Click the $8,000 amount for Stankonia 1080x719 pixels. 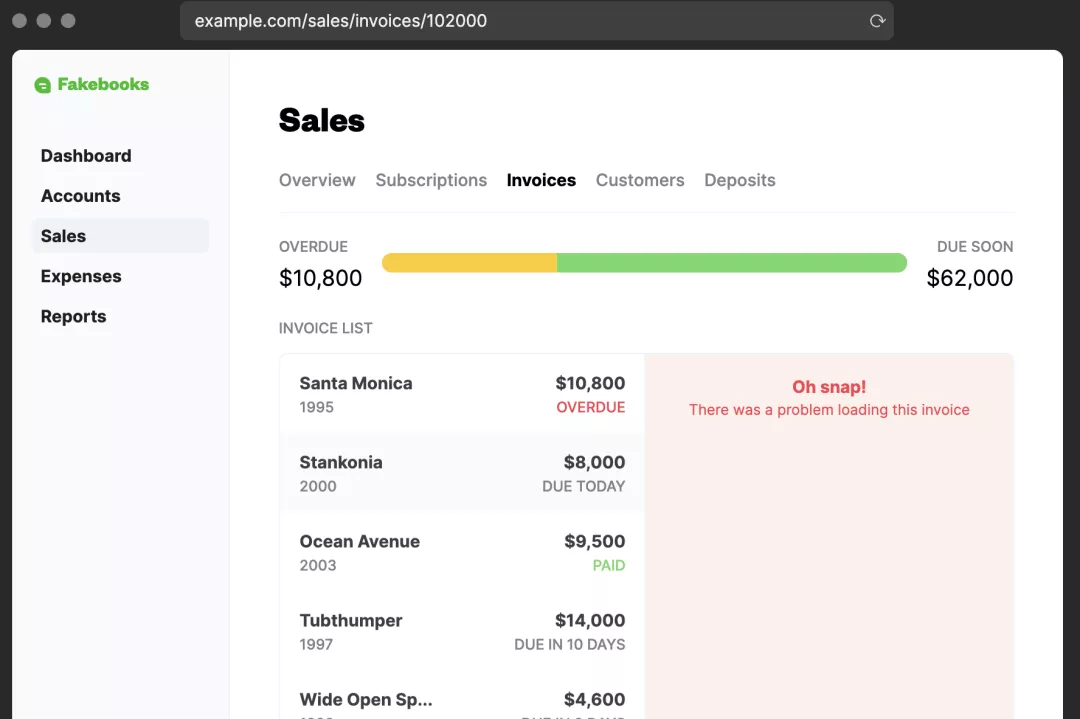tap(594, 462)
